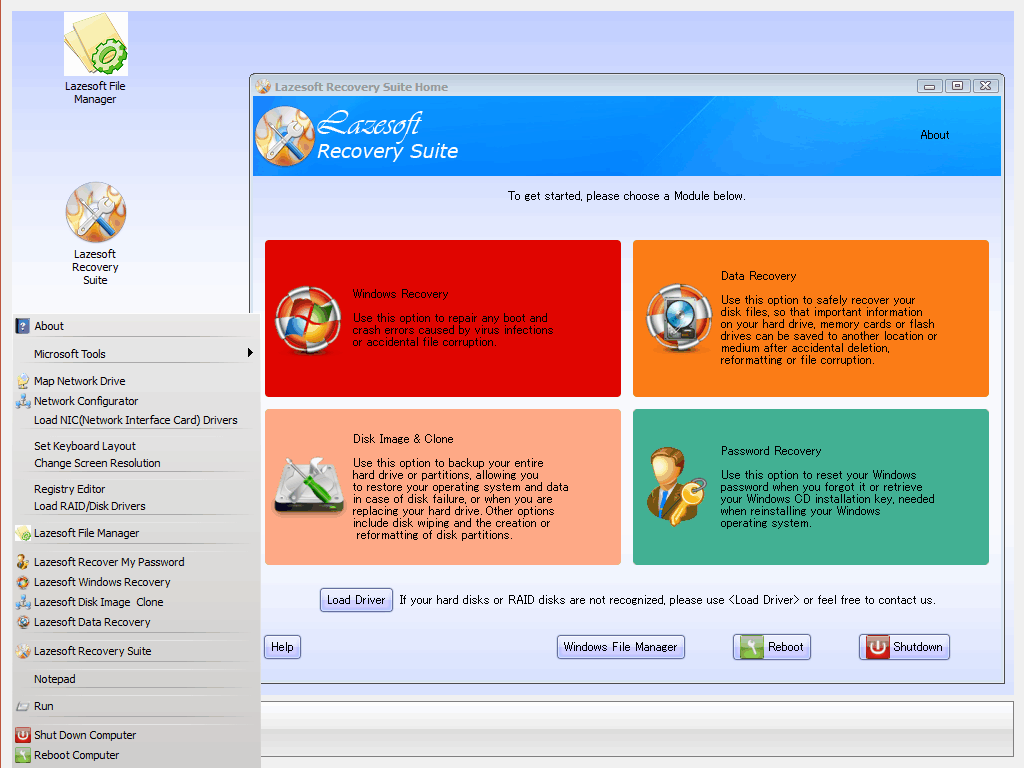Click the Help button

coord(282,647)
